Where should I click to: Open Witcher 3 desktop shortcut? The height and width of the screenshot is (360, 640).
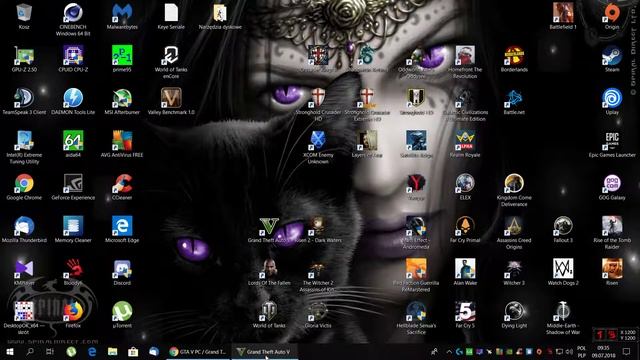[x=514, y=272]
